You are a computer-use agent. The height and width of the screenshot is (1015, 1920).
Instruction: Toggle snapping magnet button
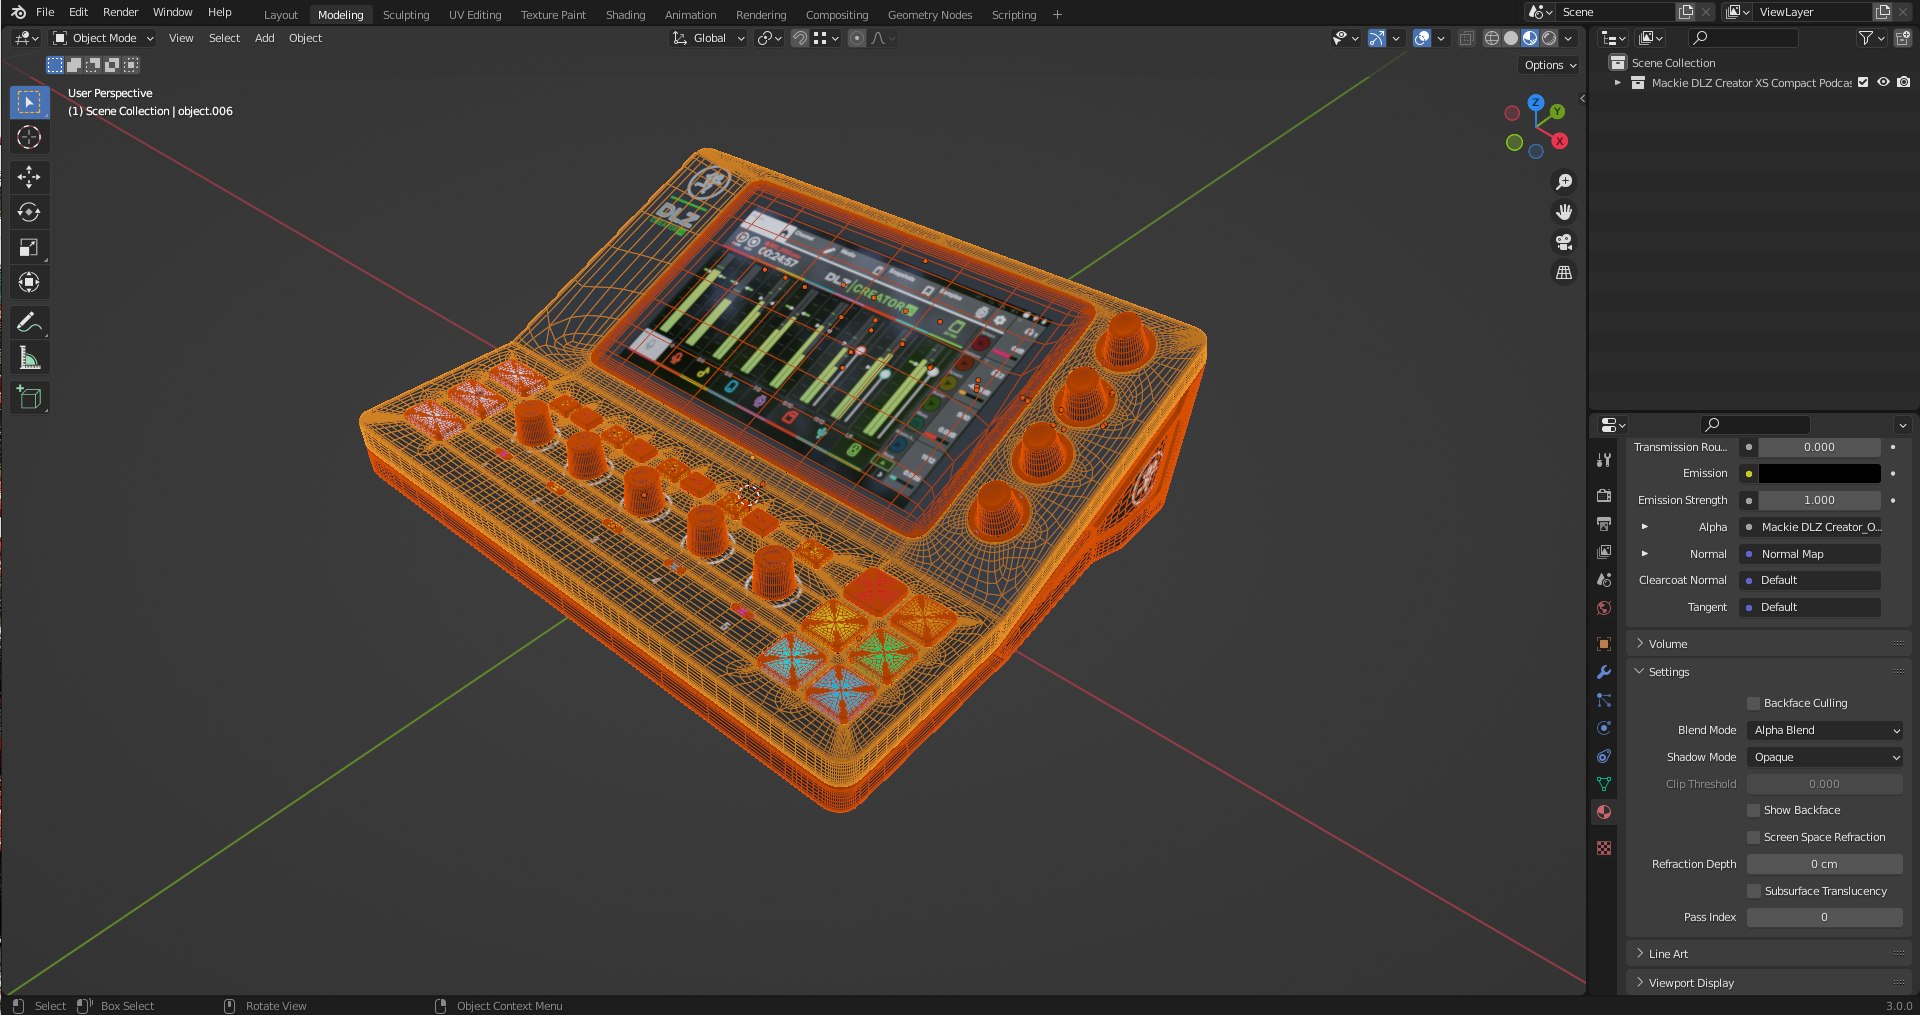[799, 38]
